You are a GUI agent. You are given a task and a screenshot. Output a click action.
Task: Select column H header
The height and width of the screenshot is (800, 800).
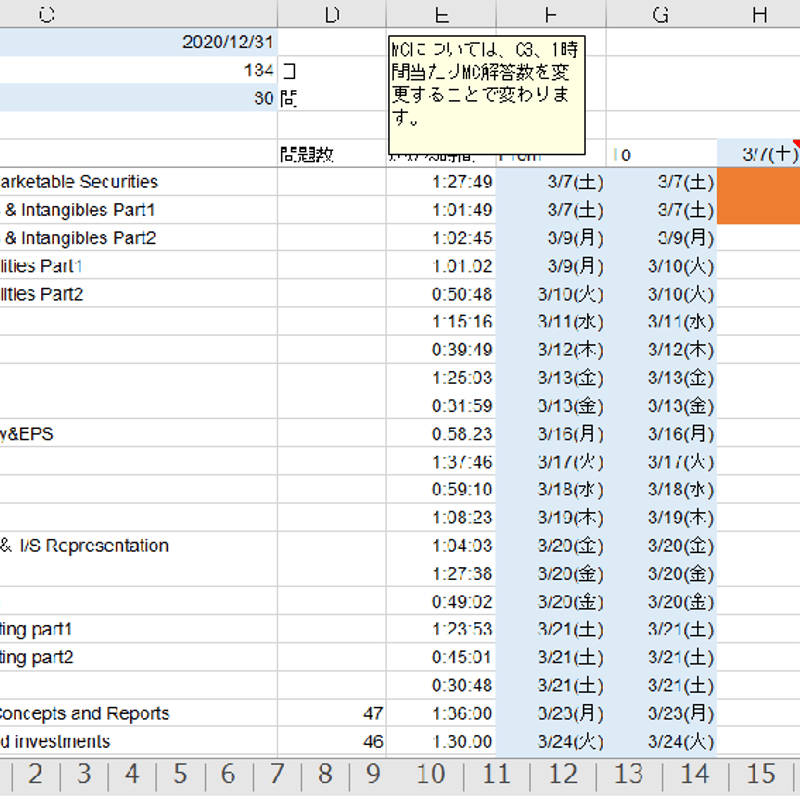coord(759,14)
